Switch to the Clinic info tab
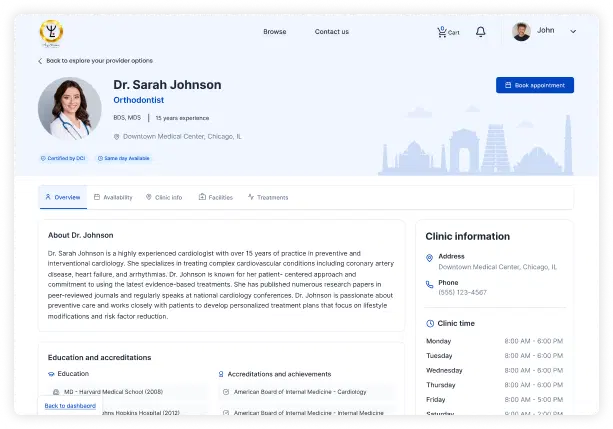 (164, 197)
